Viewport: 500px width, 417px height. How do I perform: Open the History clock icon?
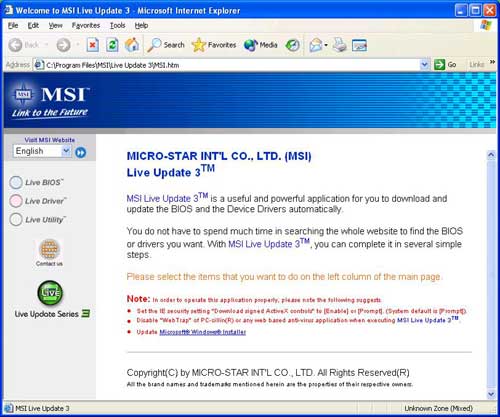(x=293, y=45)
